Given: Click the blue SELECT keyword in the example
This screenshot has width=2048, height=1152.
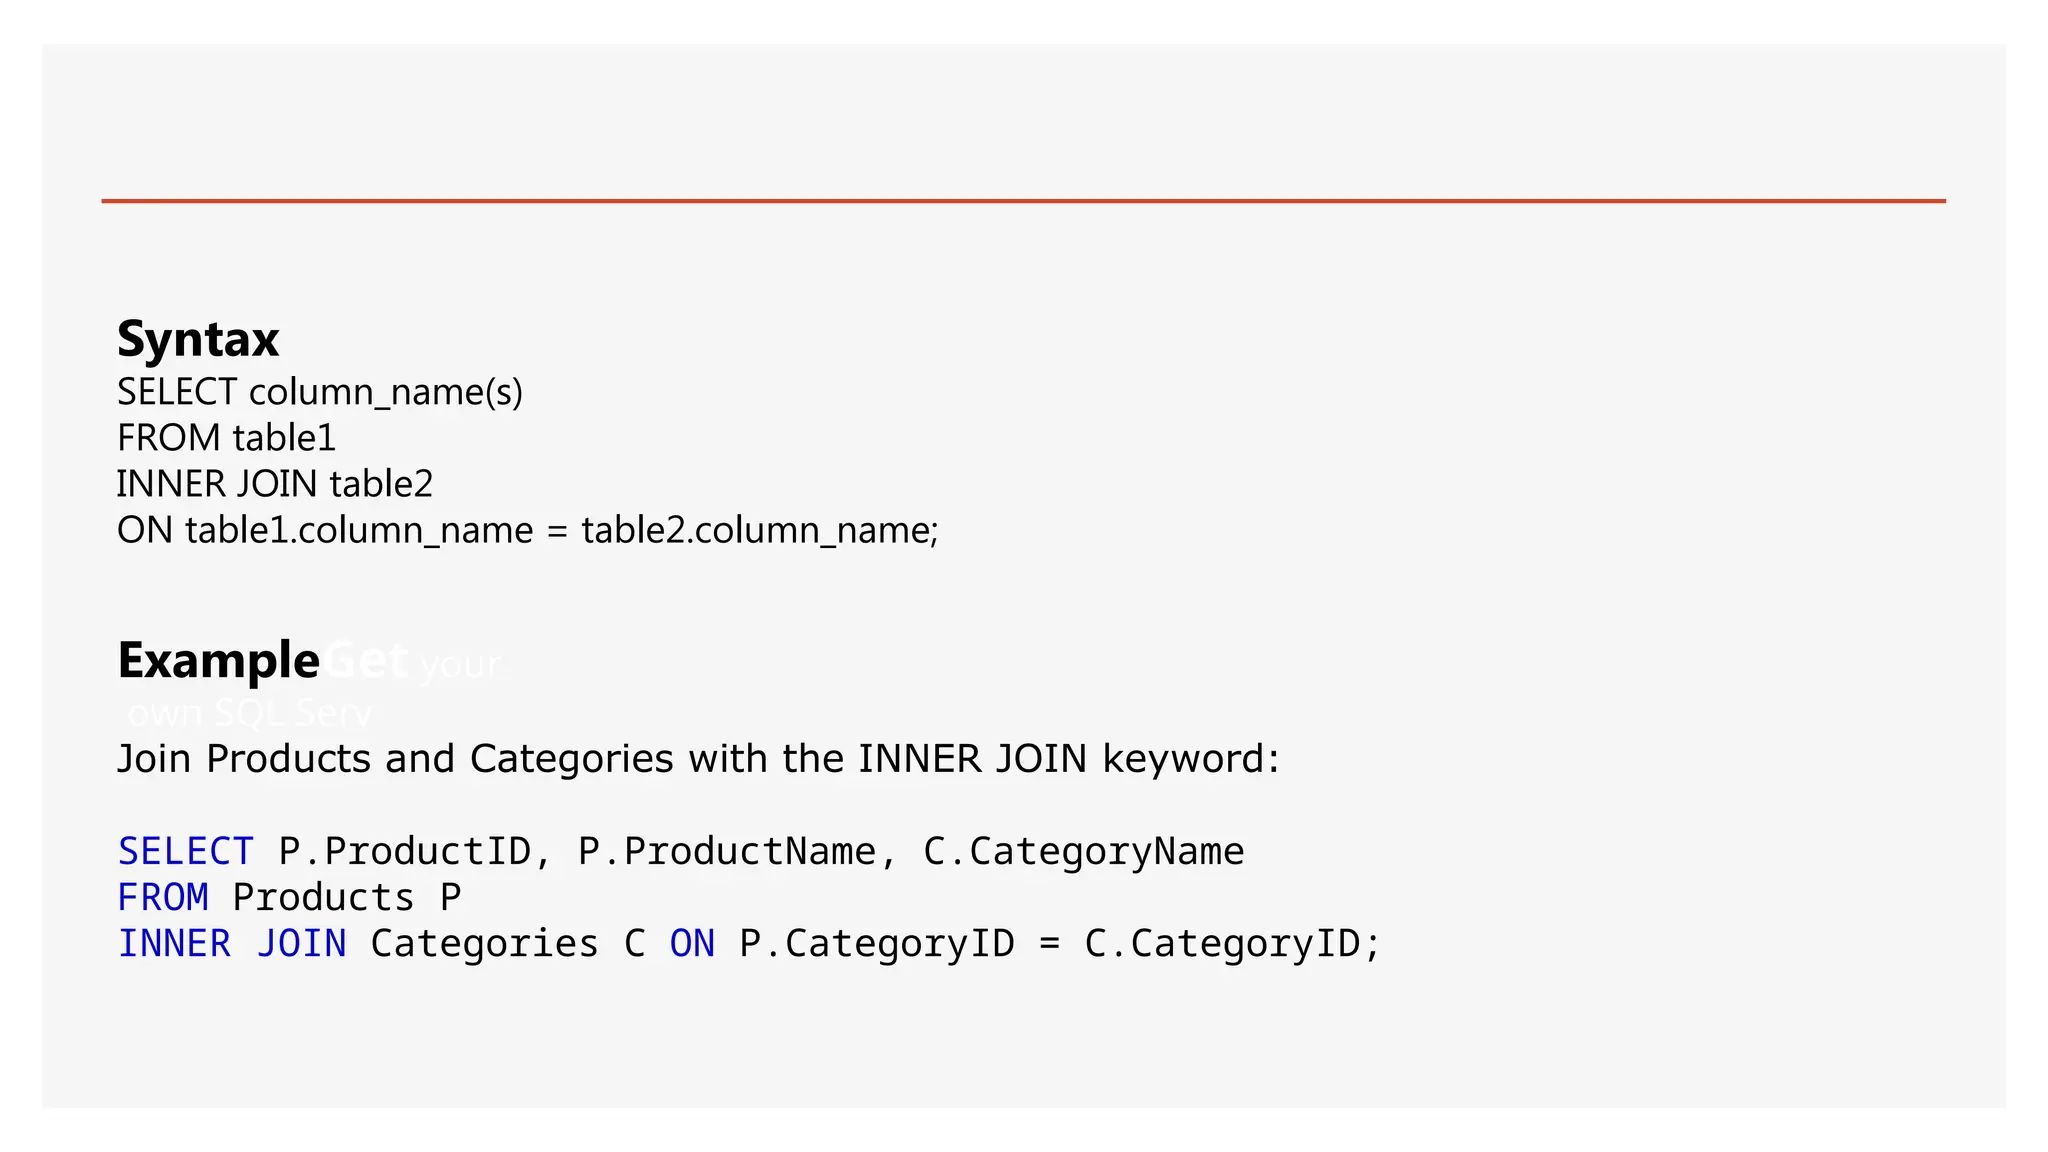Looking at the screenshot, I should coord(186,851).
